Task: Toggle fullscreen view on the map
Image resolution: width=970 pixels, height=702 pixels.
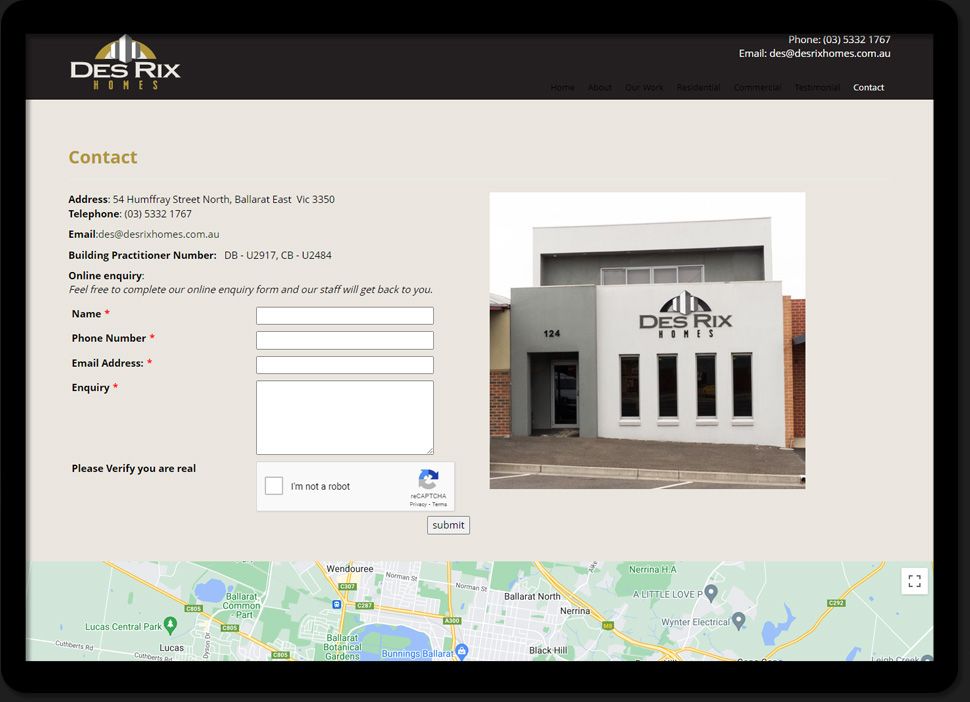Action: [914, 581]
